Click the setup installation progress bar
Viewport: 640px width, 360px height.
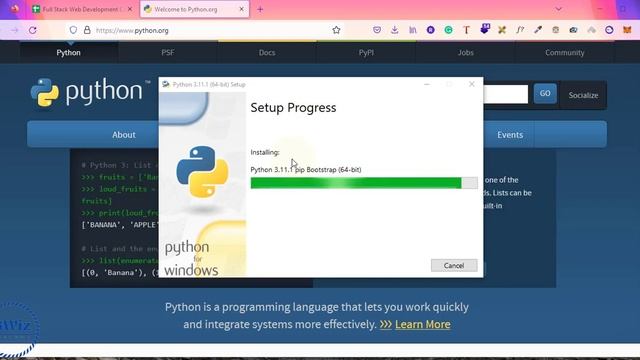(364, 183)
